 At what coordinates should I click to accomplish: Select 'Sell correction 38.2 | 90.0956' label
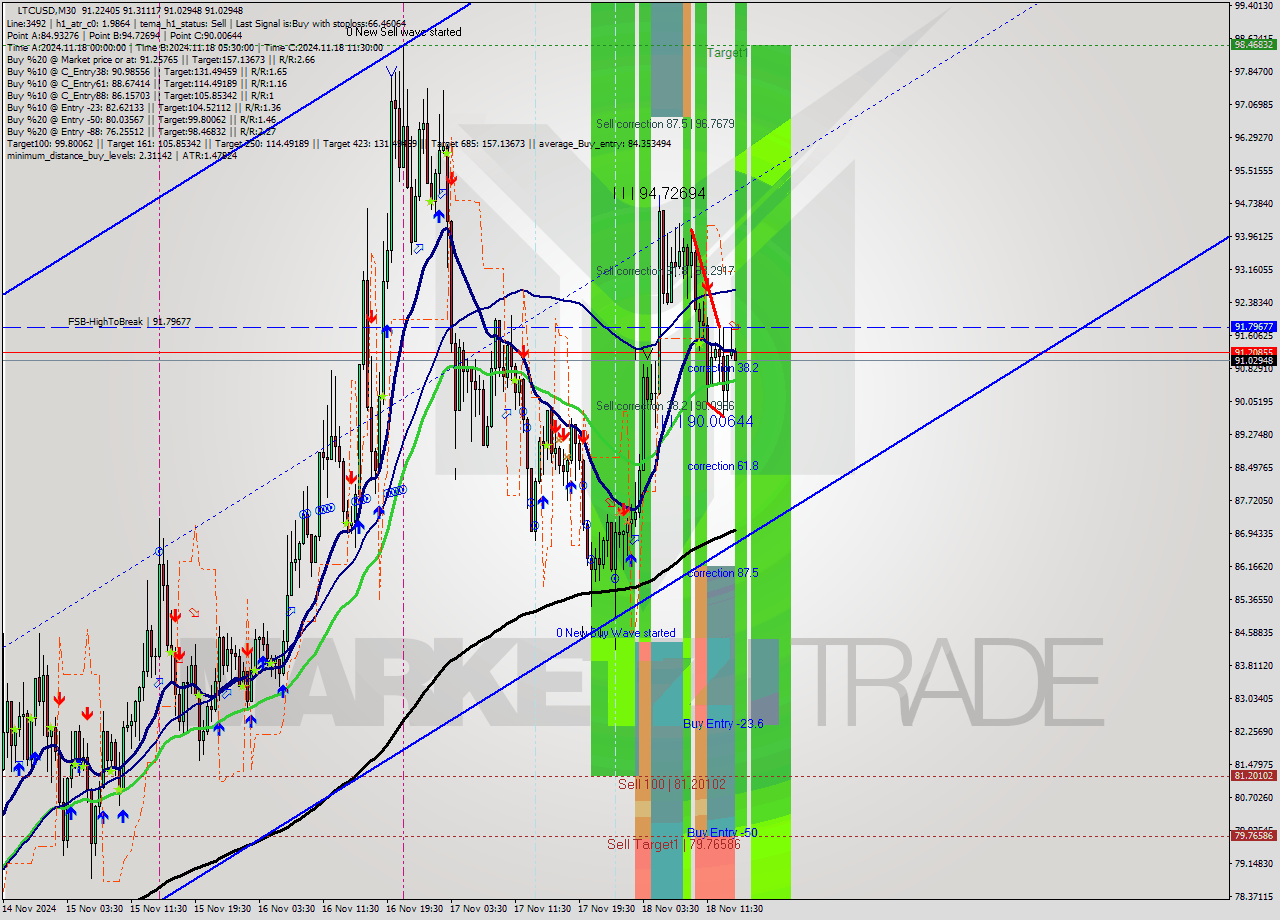[x=666, y=406]
